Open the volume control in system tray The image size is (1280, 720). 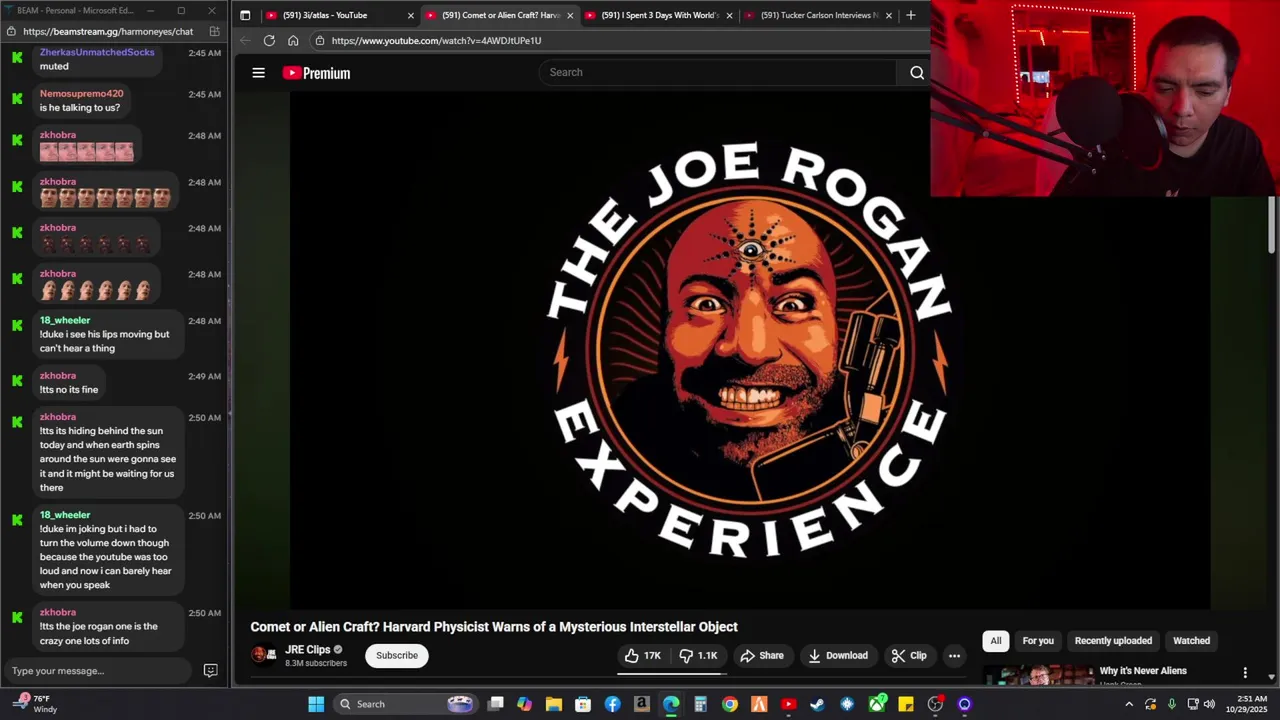click(1209, 704)
